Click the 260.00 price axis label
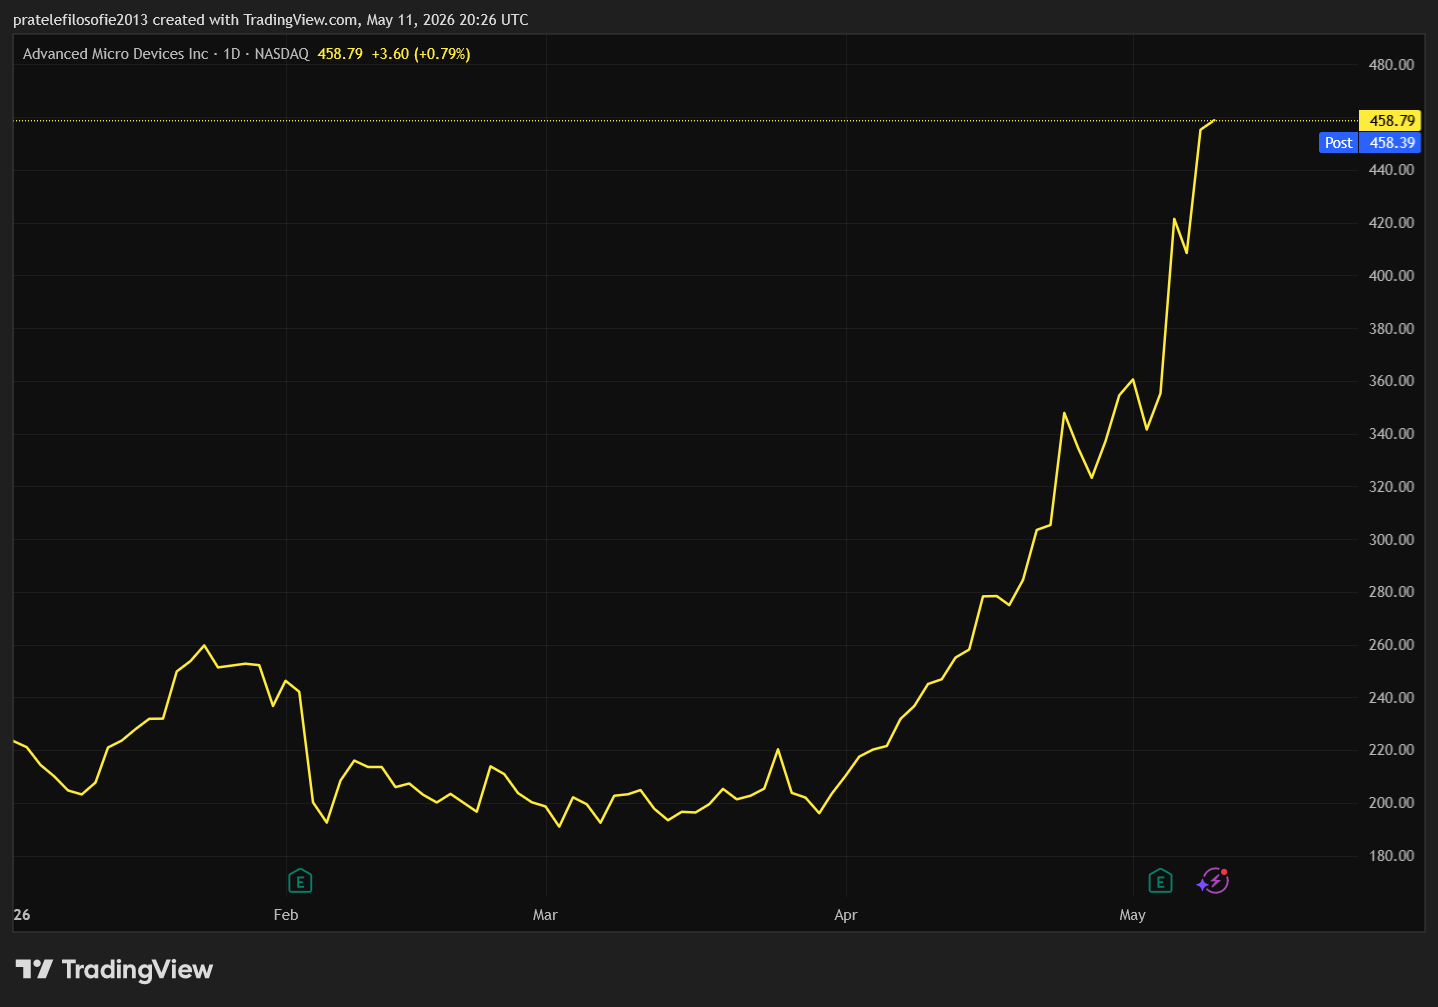The height and width of the screenshot is (1007, 1438). [1391, 645]
